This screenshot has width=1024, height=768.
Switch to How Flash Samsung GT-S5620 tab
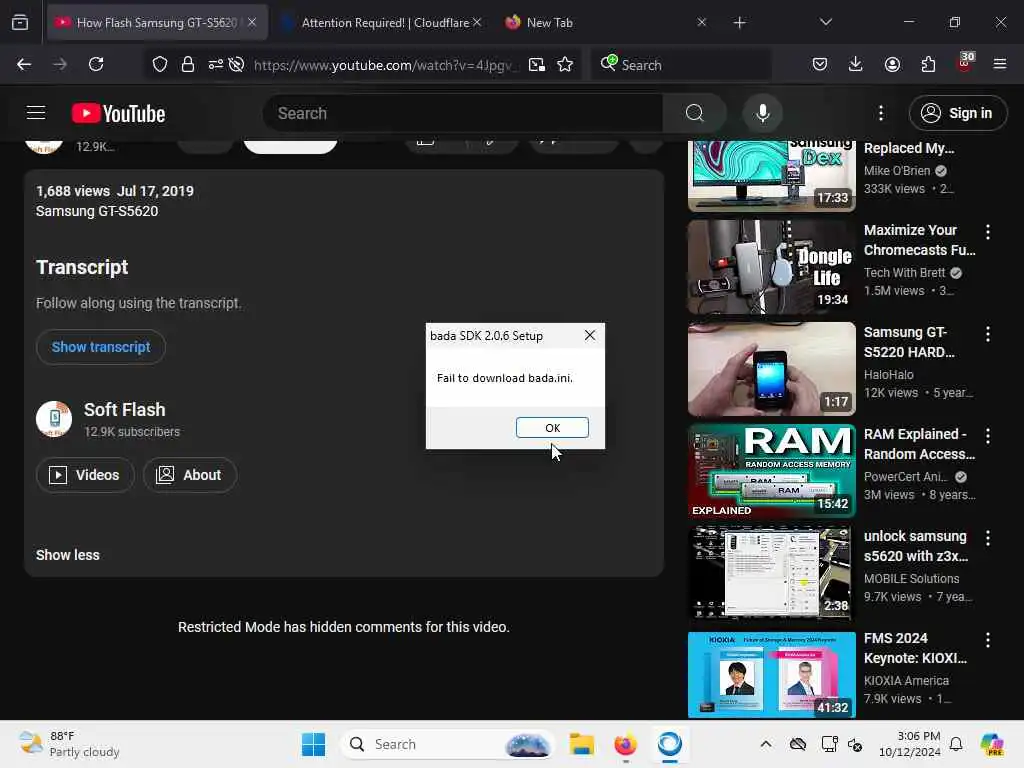tap(157, 22)
